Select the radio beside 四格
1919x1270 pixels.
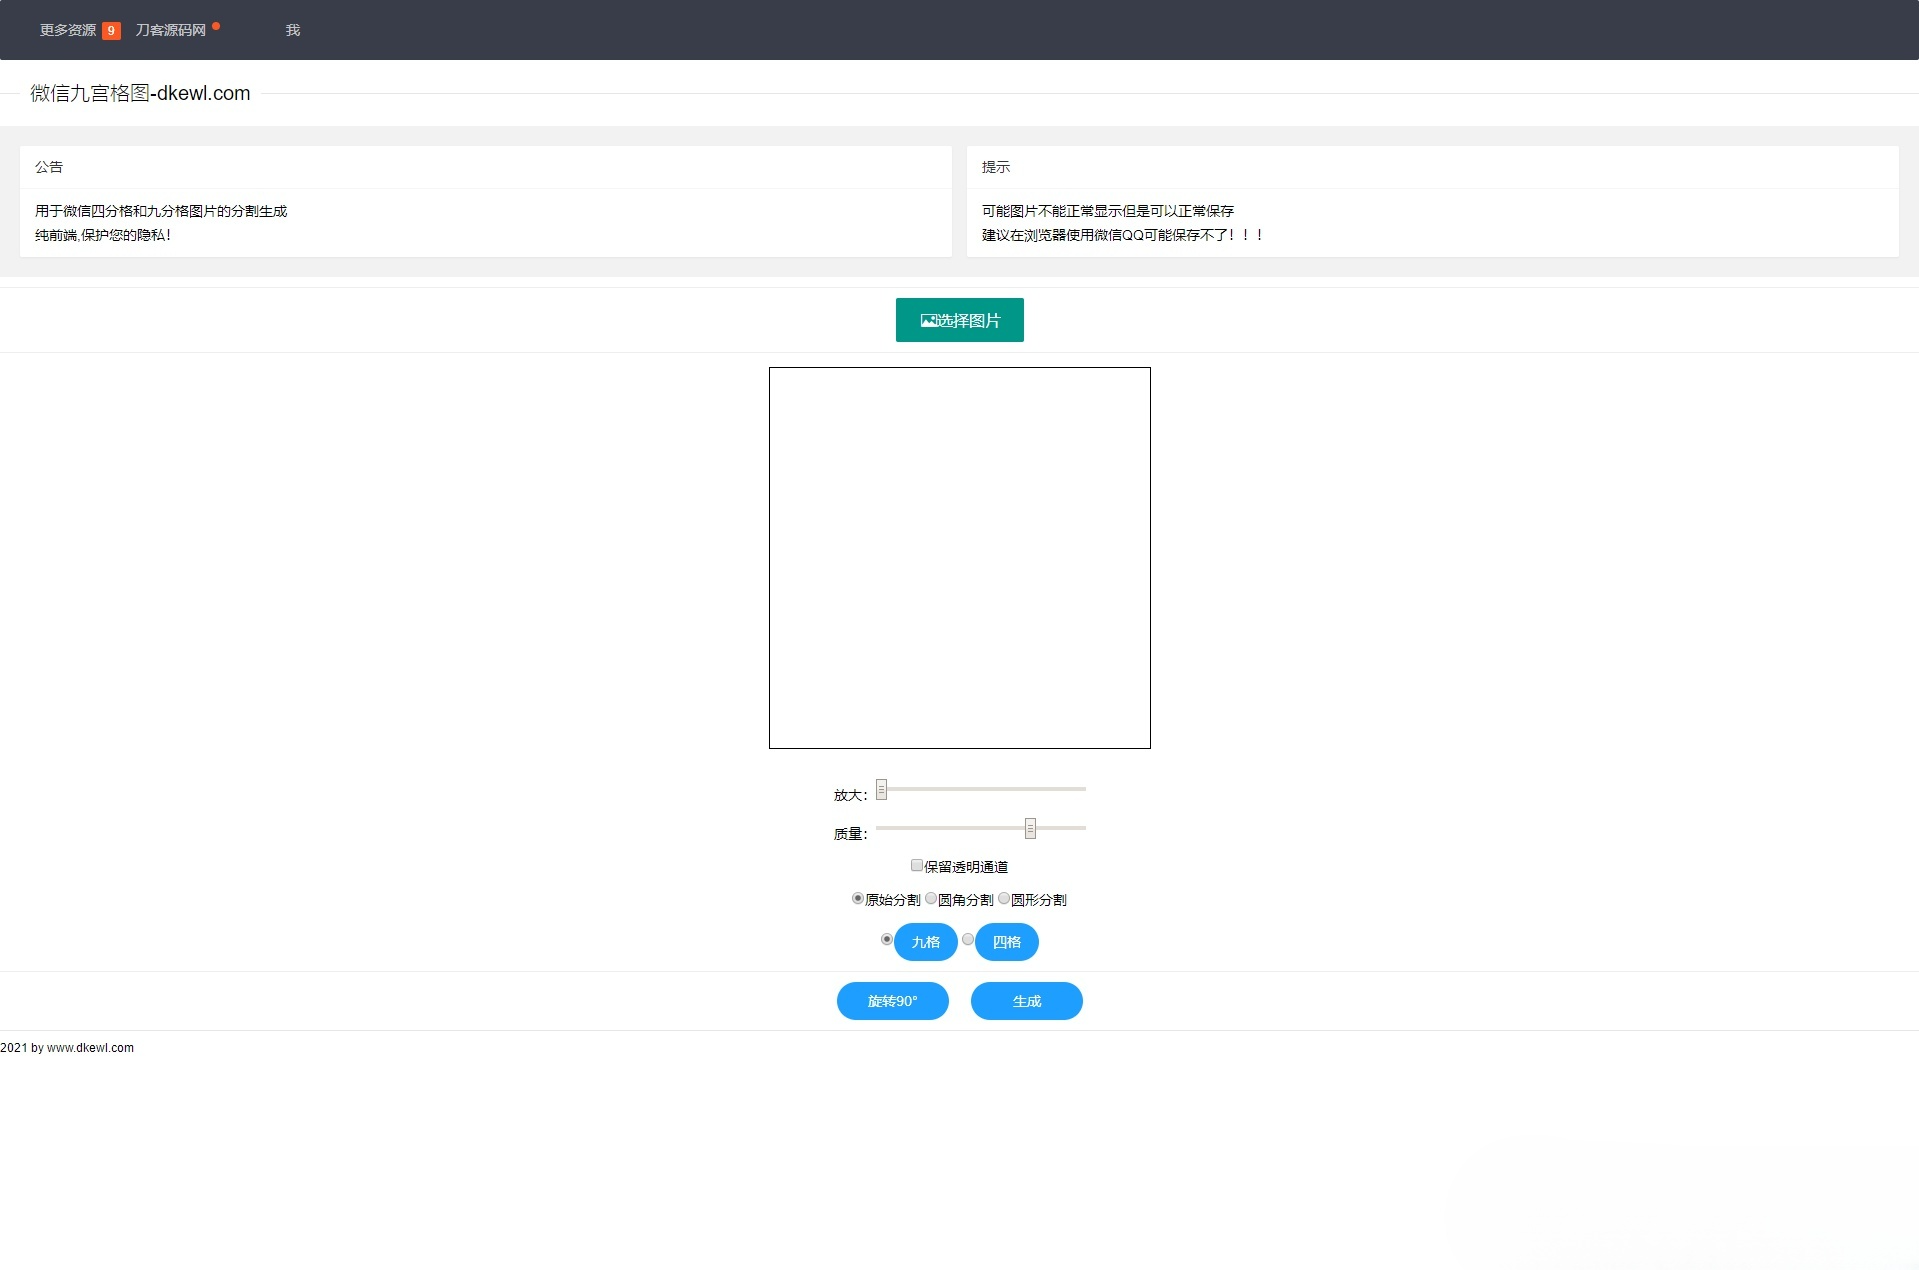pos(967,940)
